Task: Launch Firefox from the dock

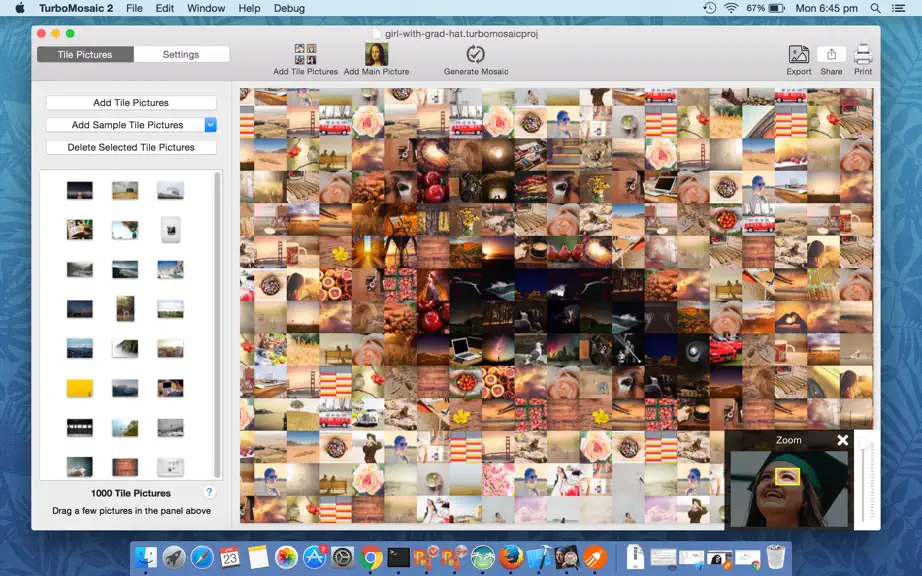Action: tap(511, 557)
